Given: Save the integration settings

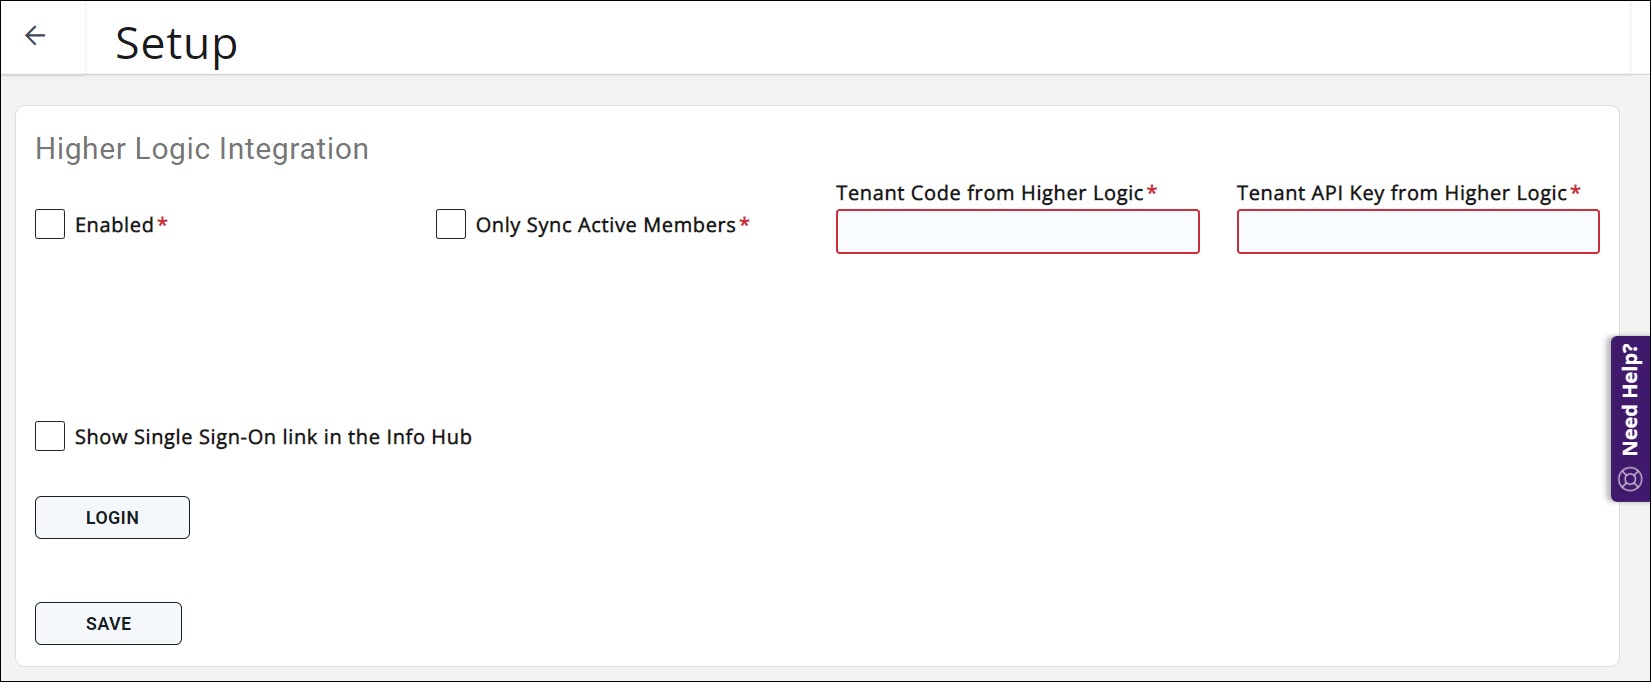Looking at the screenshot, I should tap(108, 623).
